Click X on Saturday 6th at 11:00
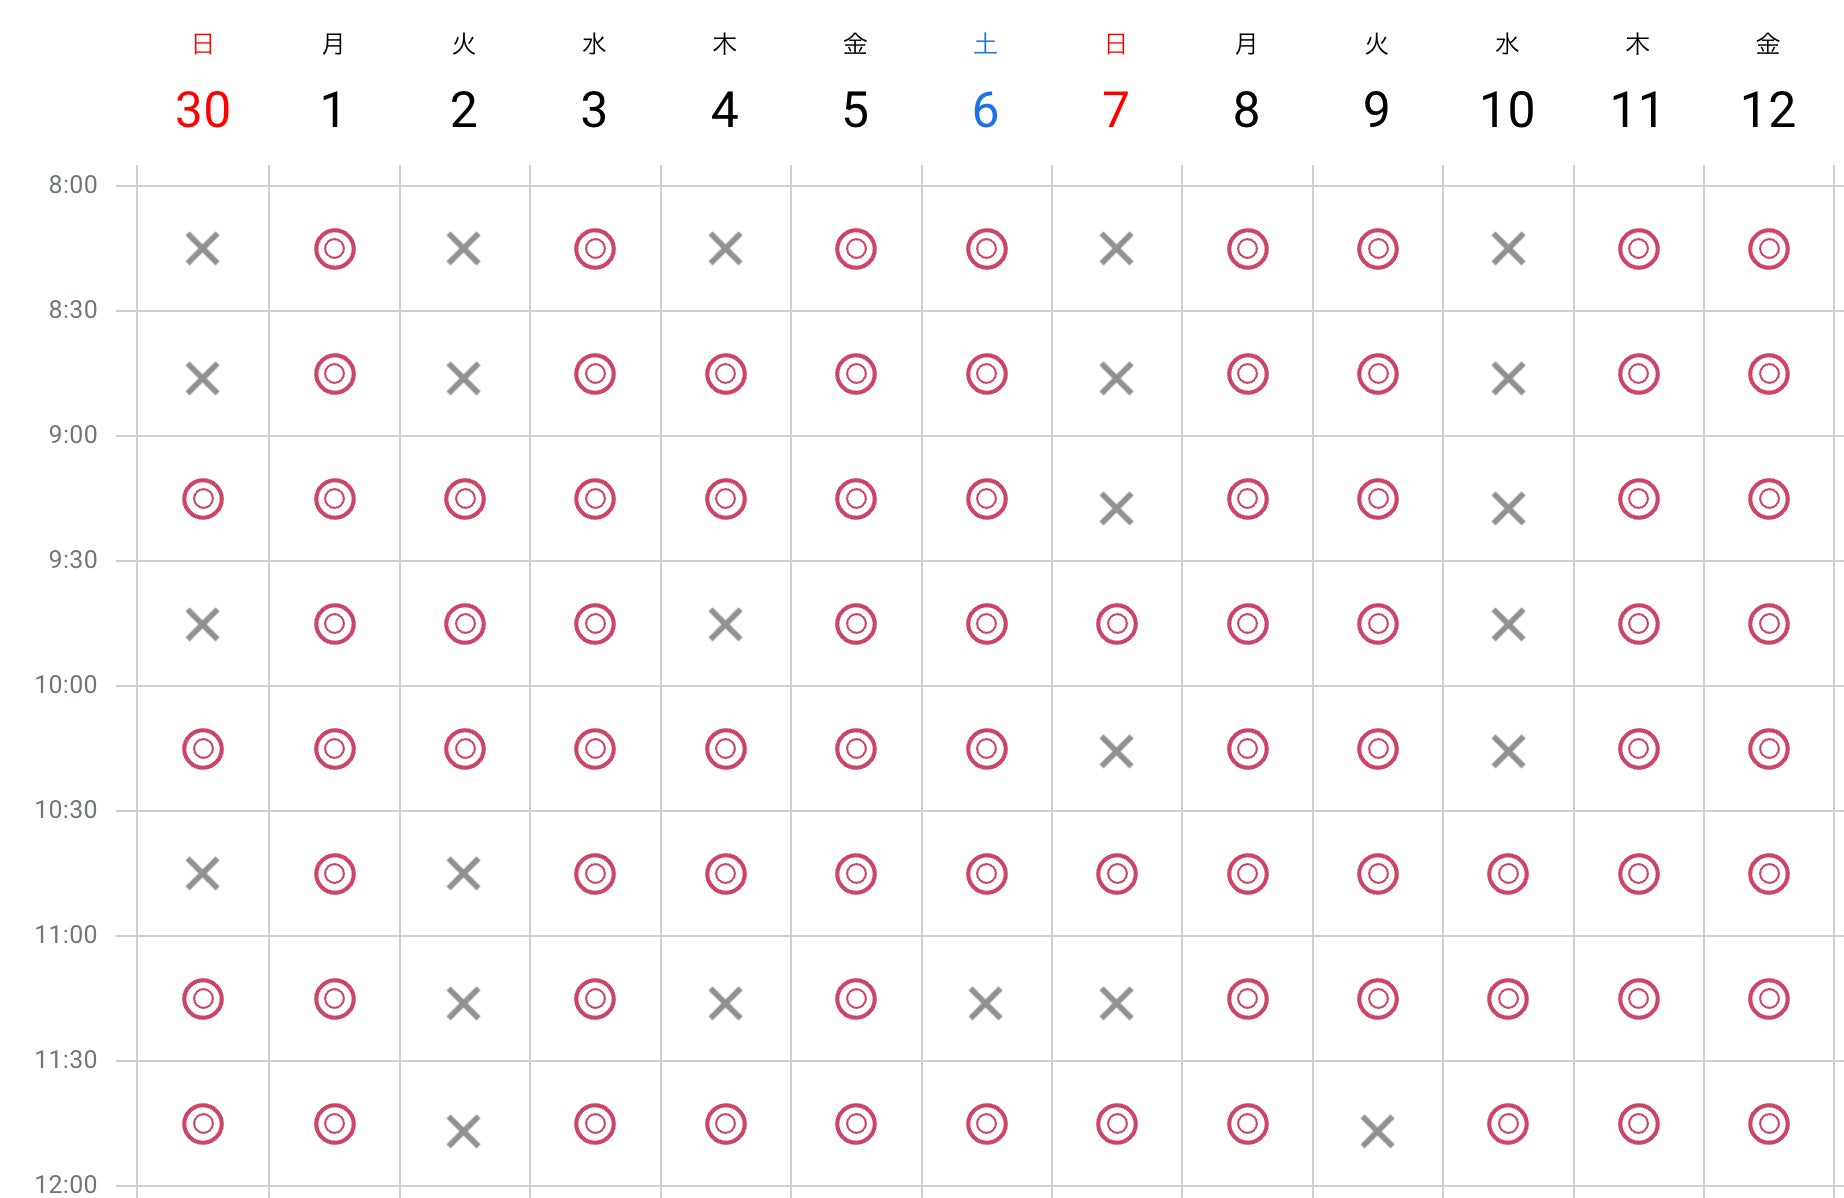 click(986, 1003)
